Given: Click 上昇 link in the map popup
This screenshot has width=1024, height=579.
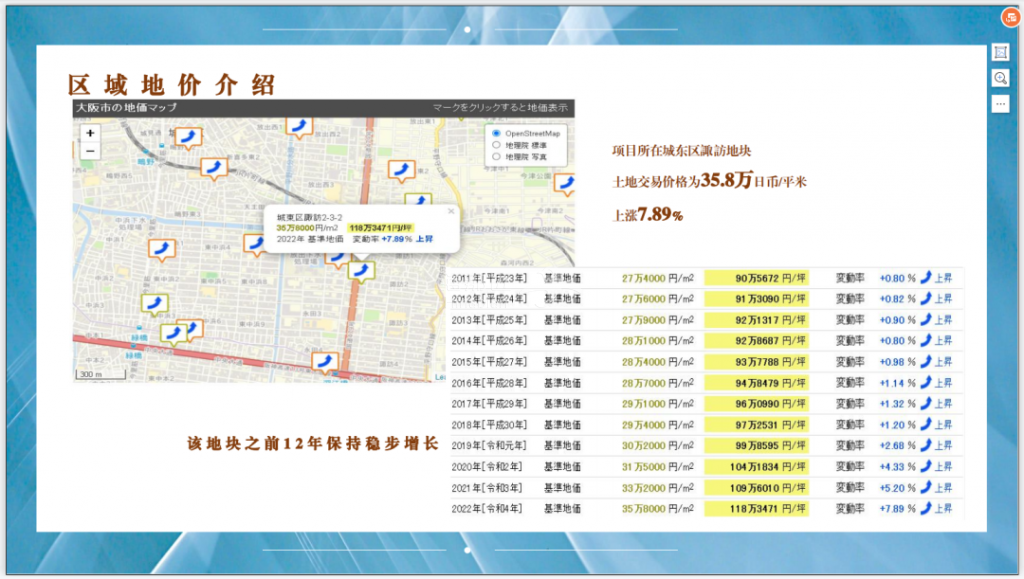Looking at the screenshot, I should tap(424, 240).
